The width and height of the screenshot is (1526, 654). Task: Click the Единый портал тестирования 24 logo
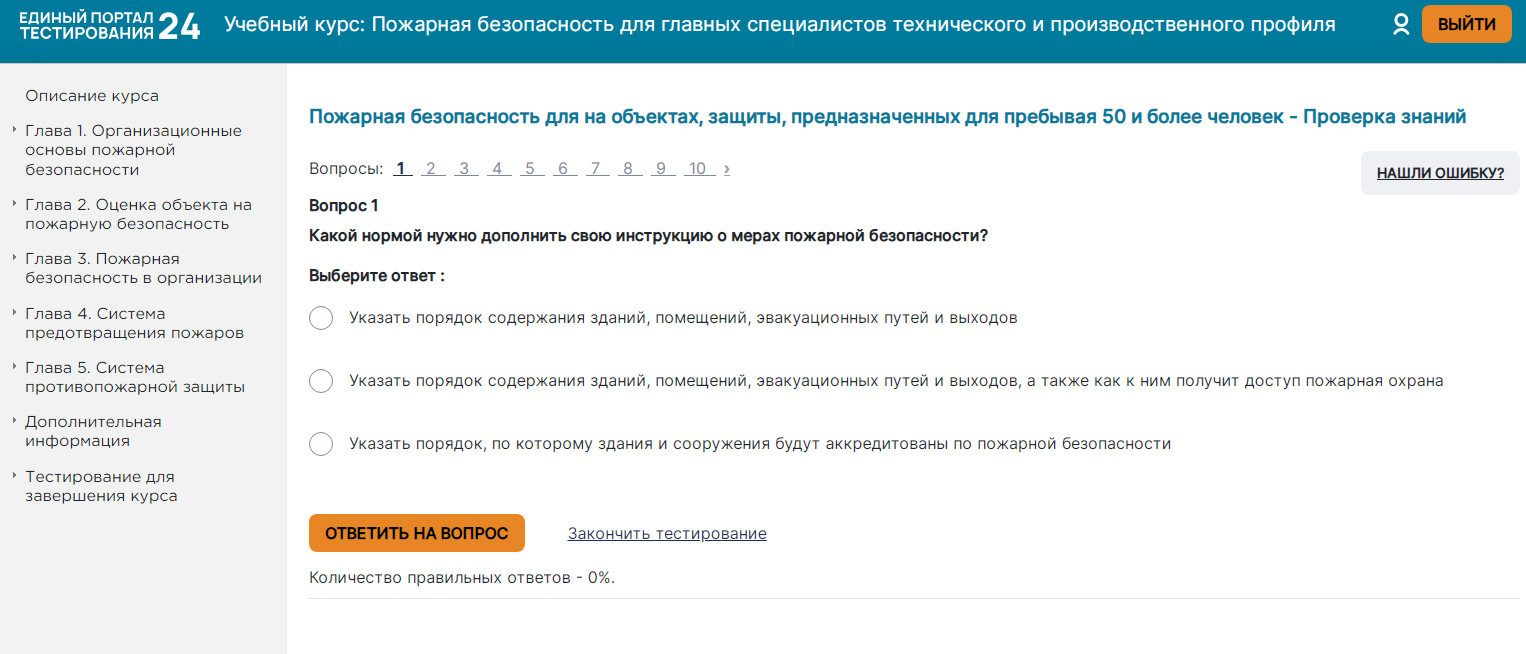(110, 26)
